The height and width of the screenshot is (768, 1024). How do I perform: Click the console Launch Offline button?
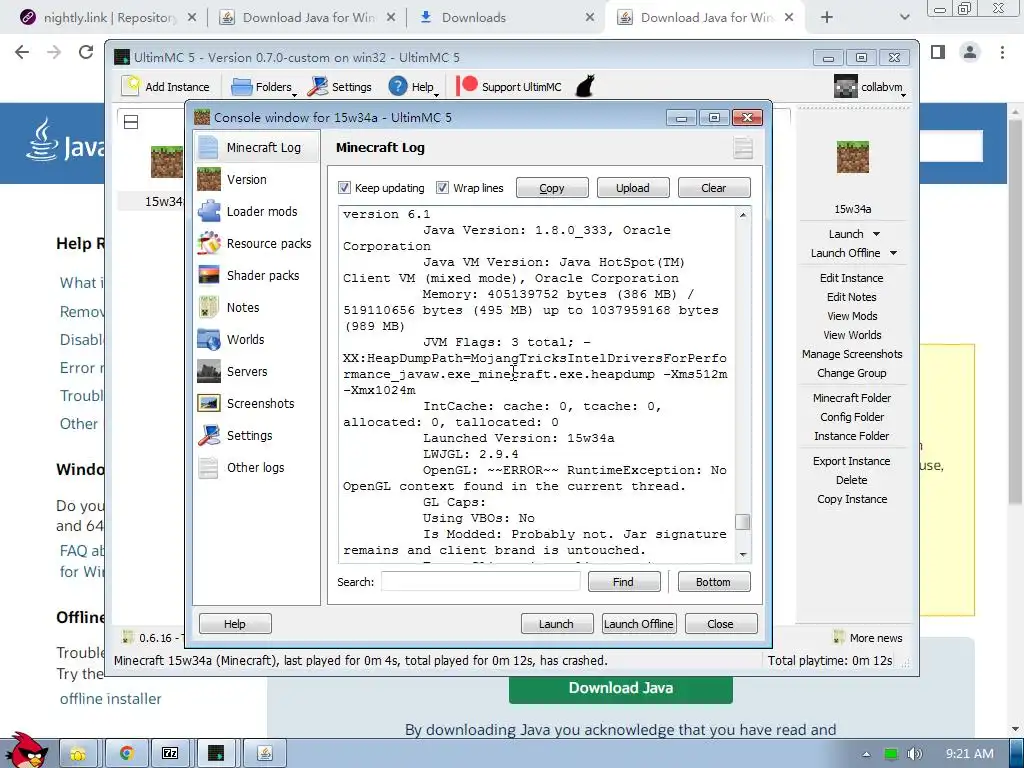tap(638, 624)
